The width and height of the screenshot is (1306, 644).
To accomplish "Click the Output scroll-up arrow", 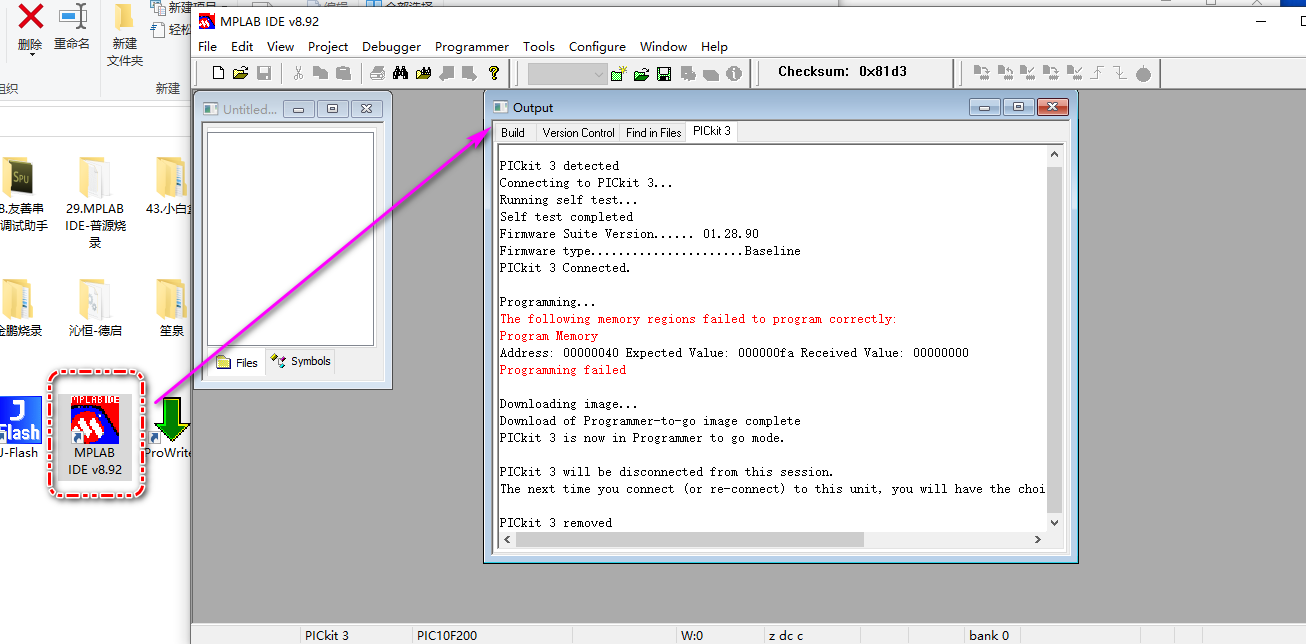I will coord(1054,154).
